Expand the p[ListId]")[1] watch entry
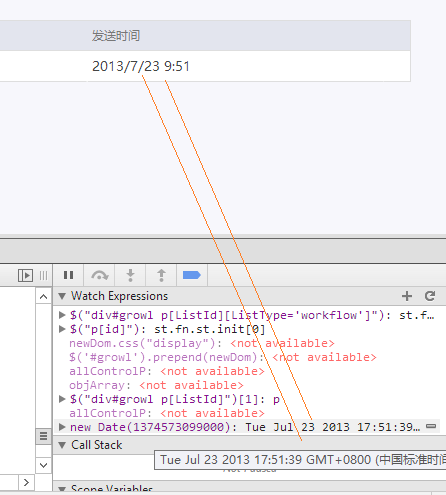Image resolution: width=446 pixels, height=495 pixels. pyautogui.click(x=62, y=399)
